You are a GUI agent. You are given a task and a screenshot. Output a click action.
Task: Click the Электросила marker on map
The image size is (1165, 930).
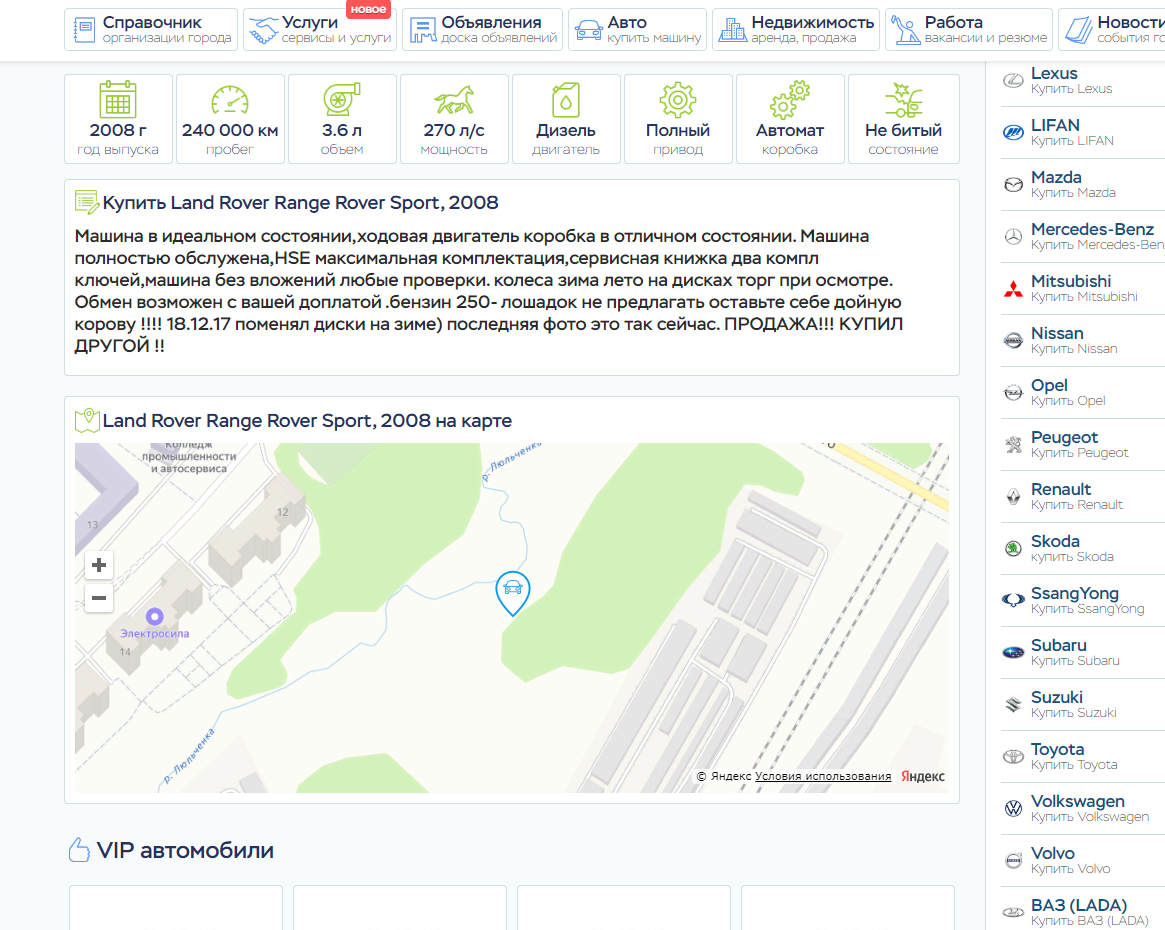click(x=154, y=617)
